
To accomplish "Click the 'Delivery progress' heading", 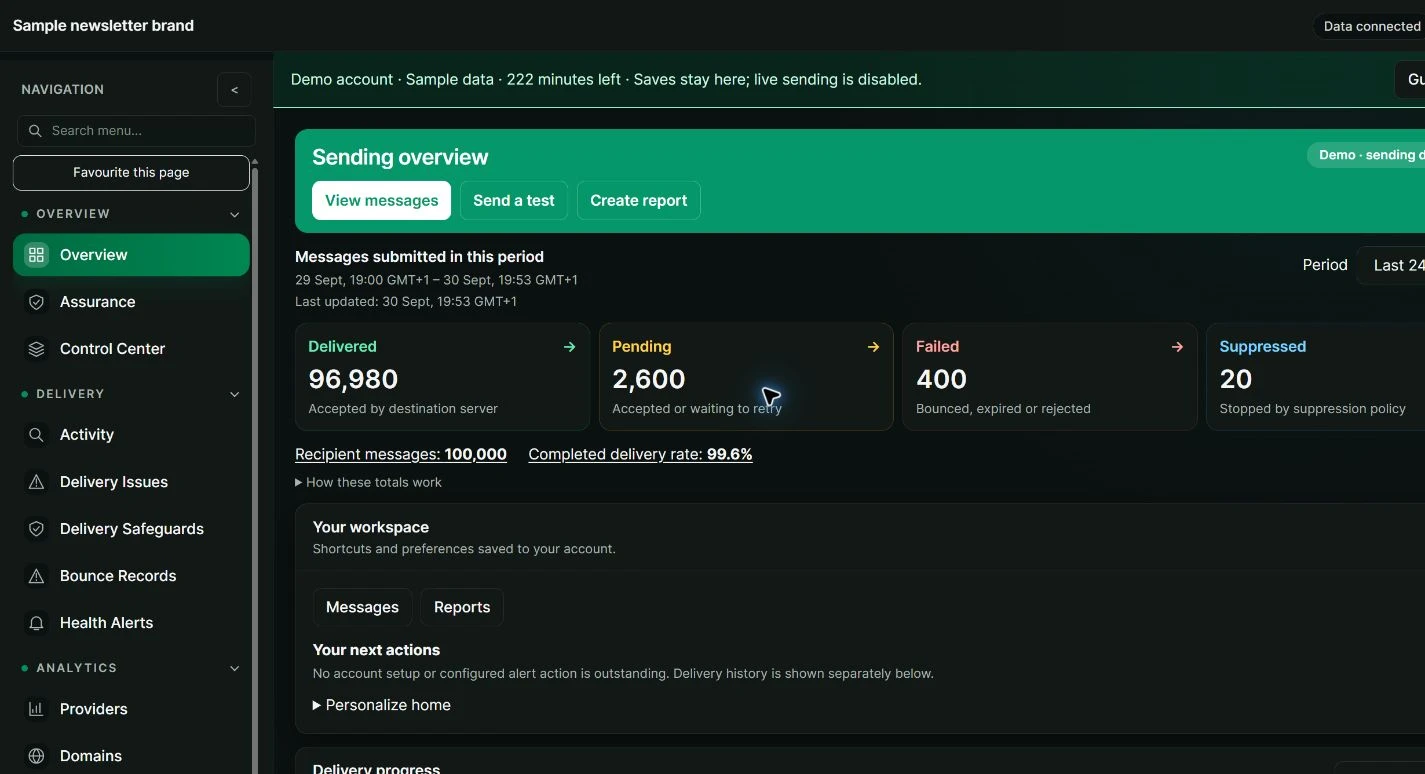I will pos(376,768).
